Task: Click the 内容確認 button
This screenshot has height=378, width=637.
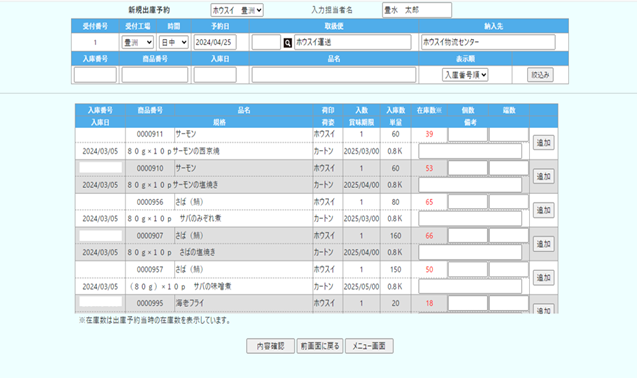Action: pos(270,346)
